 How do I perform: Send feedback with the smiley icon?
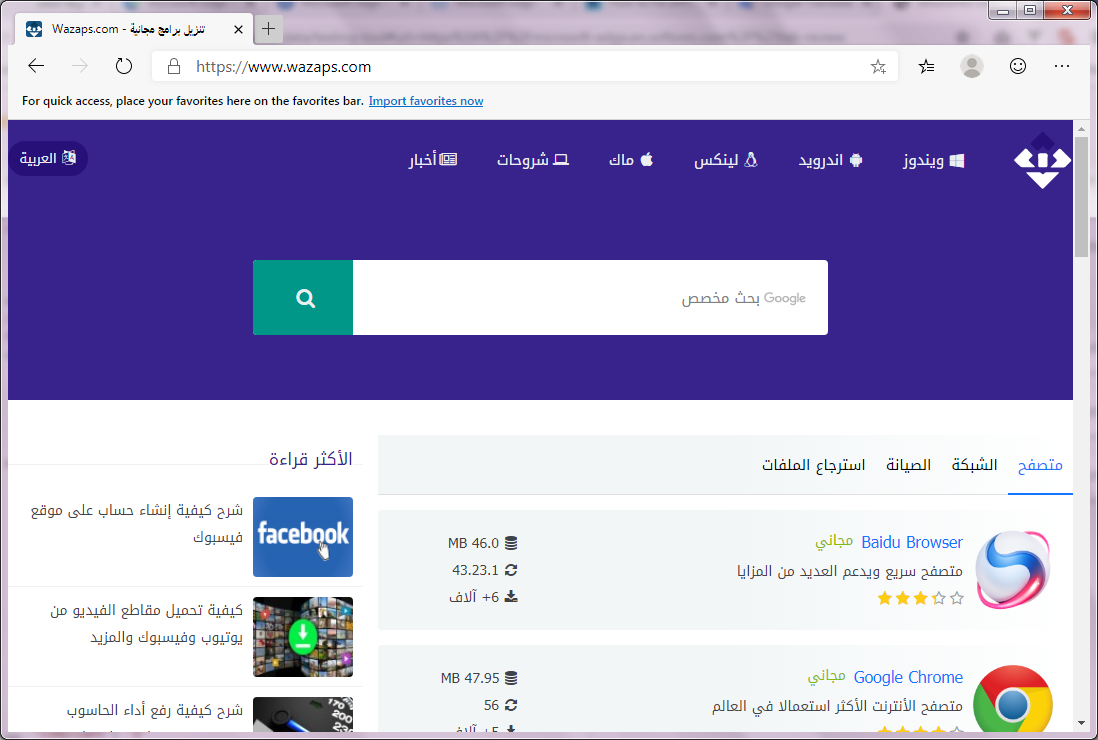click(1017, 66)
